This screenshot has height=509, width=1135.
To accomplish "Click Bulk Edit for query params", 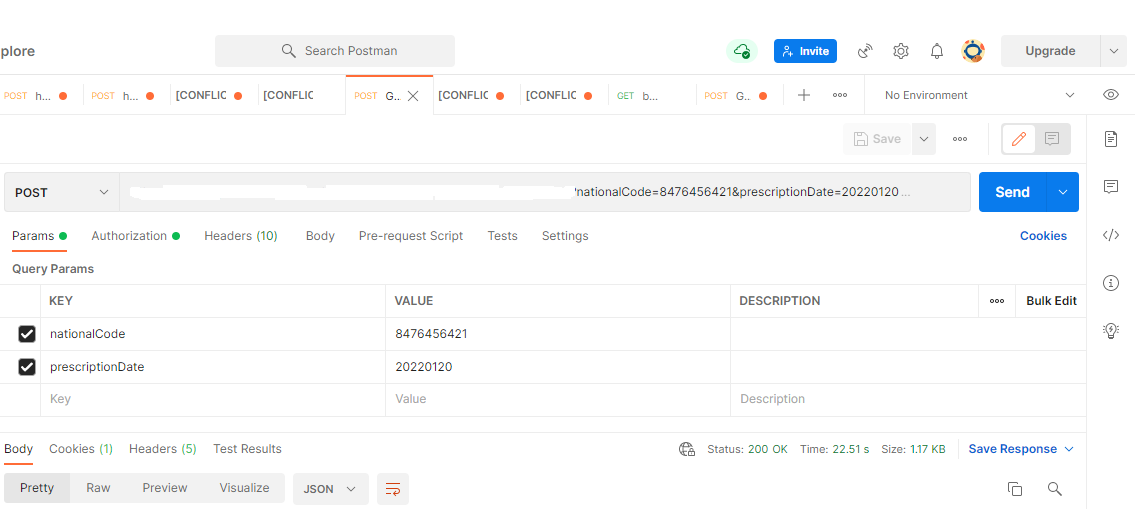I will click(1051, 300).
